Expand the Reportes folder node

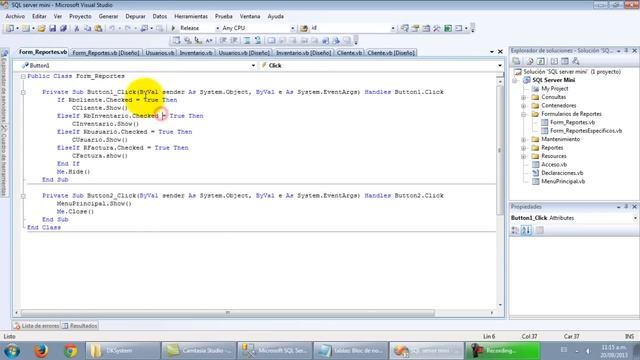click(x=524, y=148)
